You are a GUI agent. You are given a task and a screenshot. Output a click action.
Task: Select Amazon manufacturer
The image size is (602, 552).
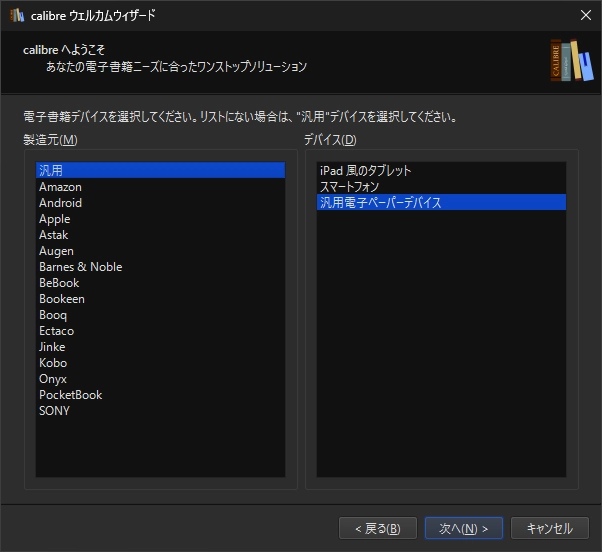160,187
